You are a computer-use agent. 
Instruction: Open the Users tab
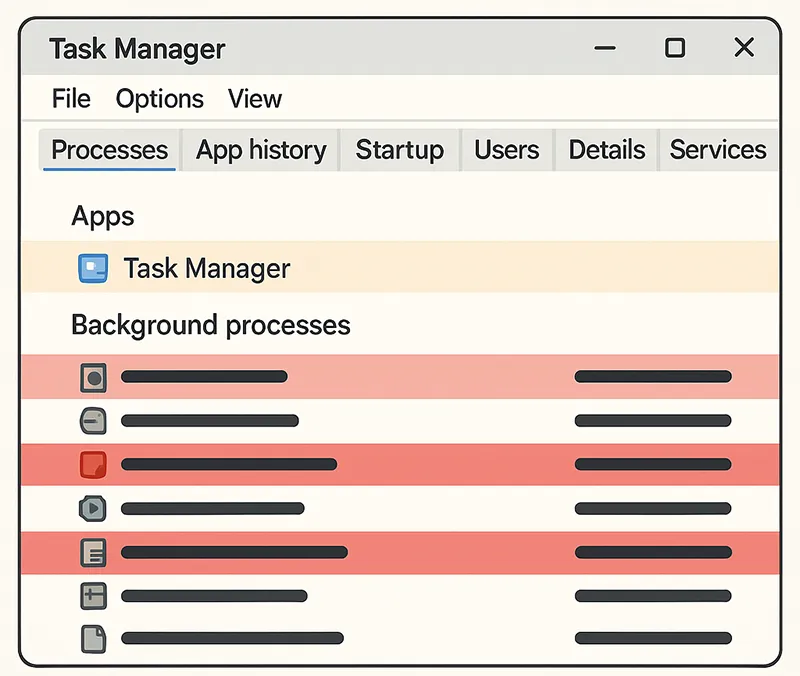(x=507, y=150)
